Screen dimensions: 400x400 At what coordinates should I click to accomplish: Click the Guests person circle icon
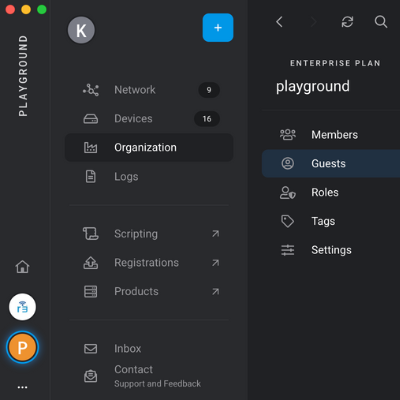pyautogui.click(x=288, y=163)
